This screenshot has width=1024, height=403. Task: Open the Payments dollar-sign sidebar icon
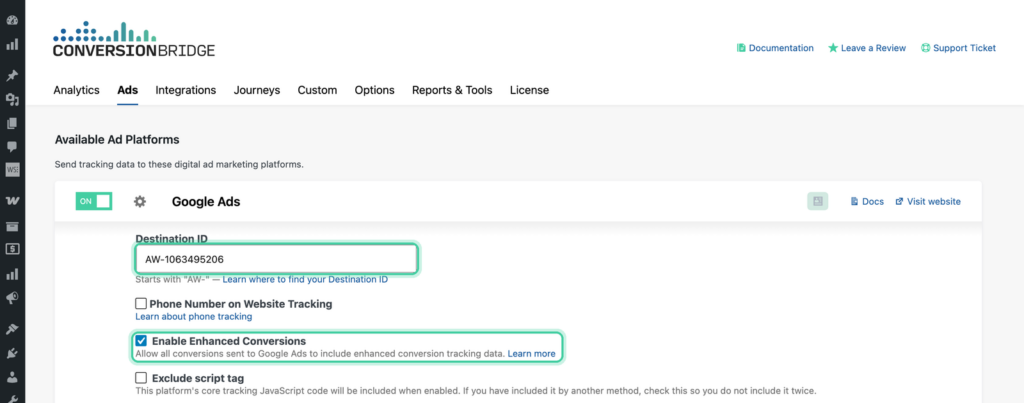pyautogui.click(x=12, y=249)
